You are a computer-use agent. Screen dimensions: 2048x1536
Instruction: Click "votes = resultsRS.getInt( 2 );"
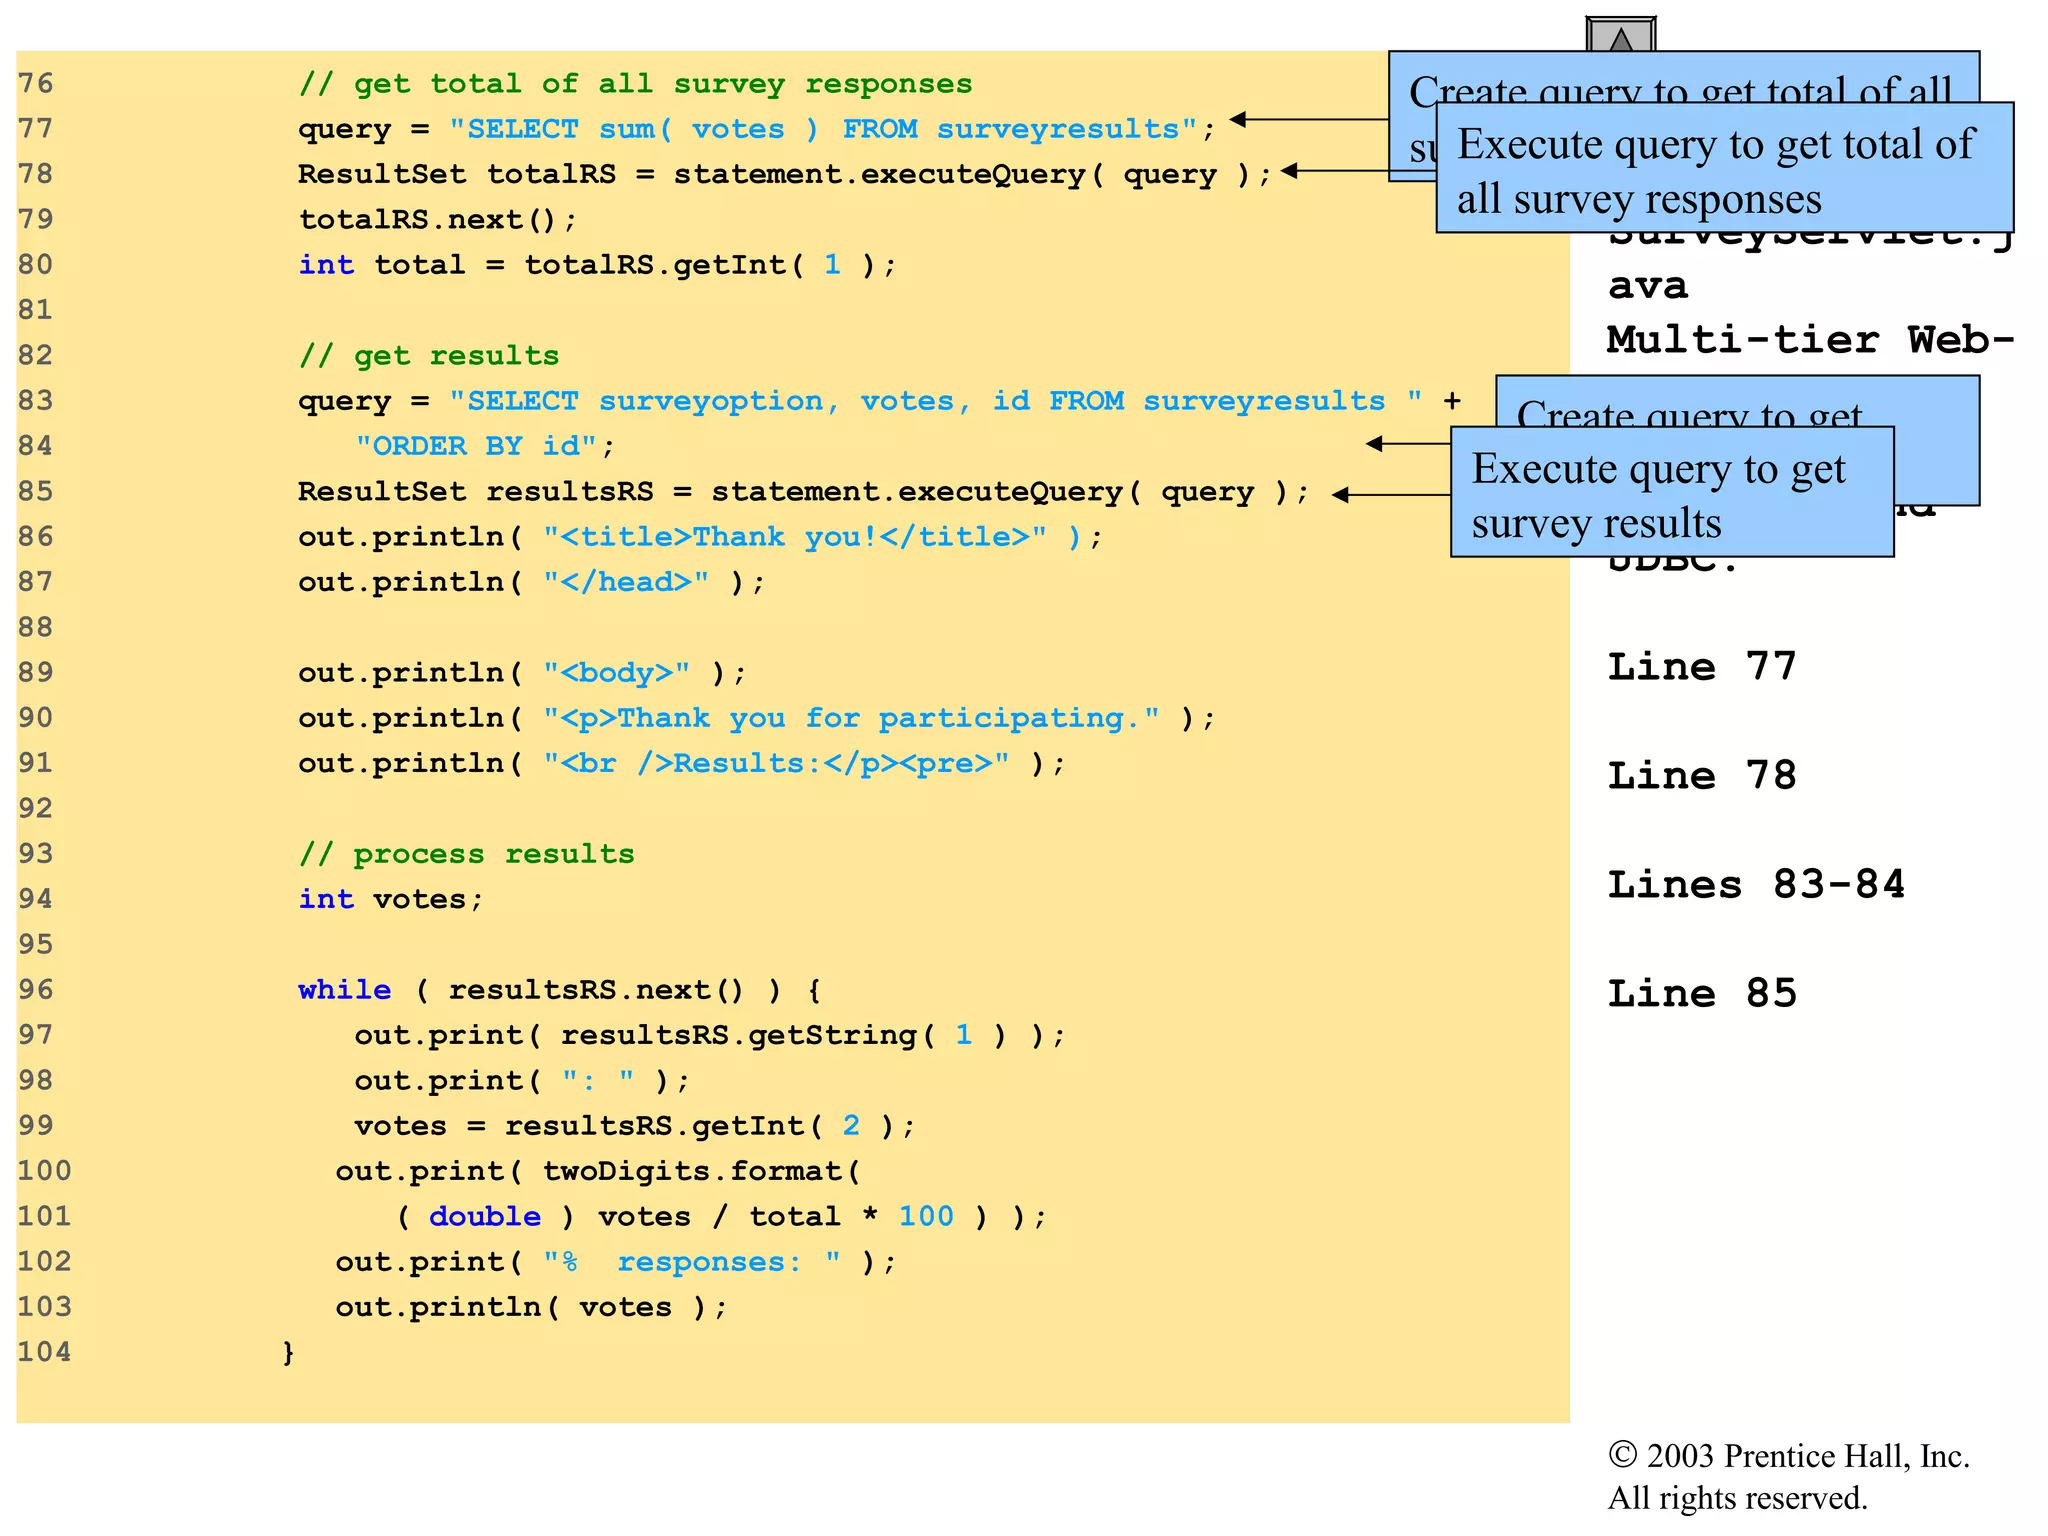point(635,1126)
